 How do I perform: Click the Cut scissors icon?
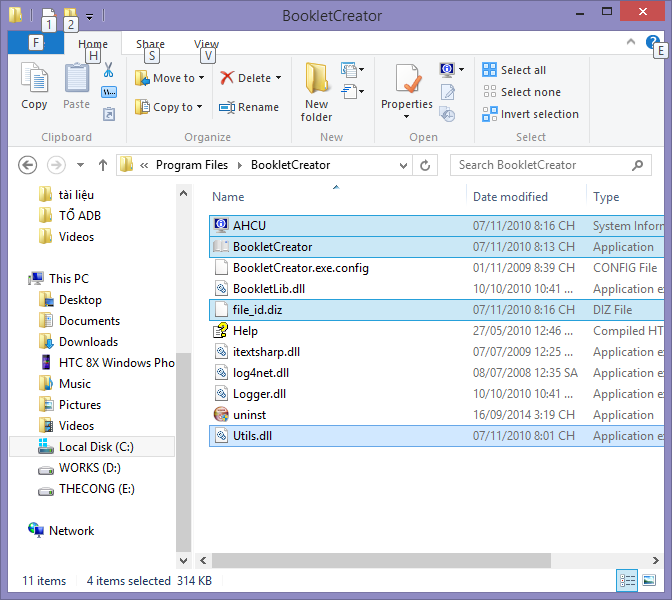(108, 69)
